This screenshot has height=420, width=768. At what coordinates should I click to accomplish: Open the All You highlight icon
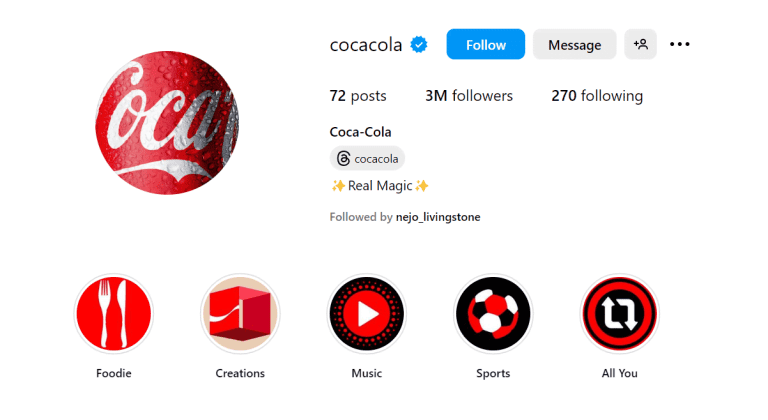point(620,314)
